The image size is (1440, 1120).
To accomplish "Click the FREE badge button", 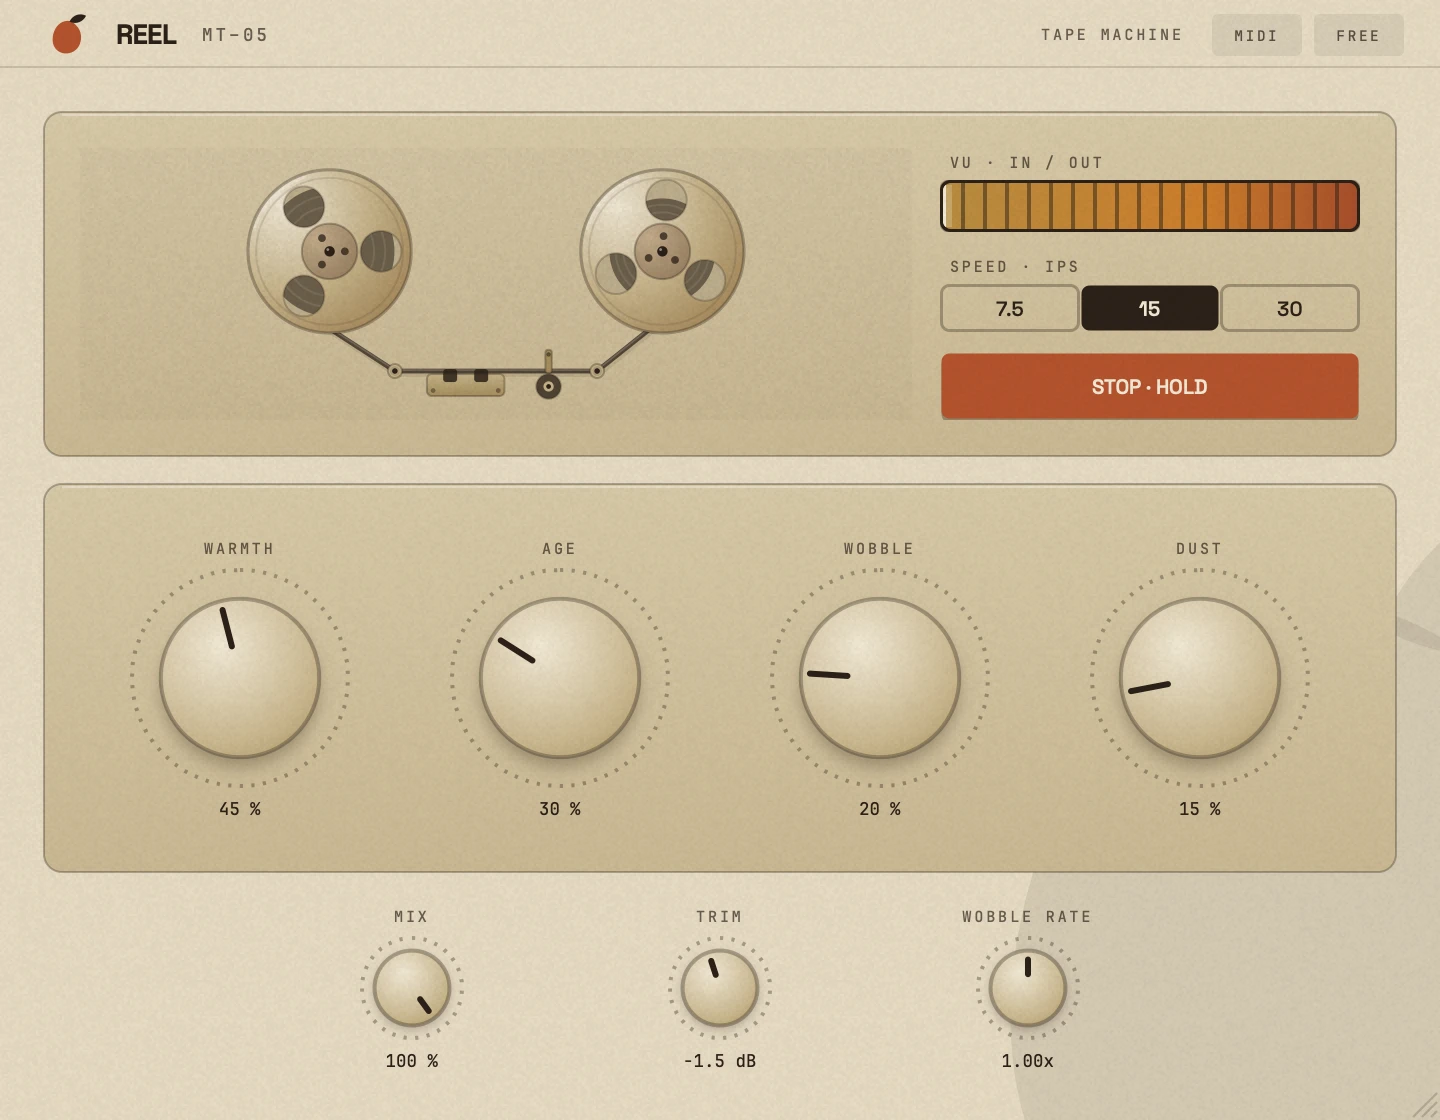I will (x=1359, y=35).
